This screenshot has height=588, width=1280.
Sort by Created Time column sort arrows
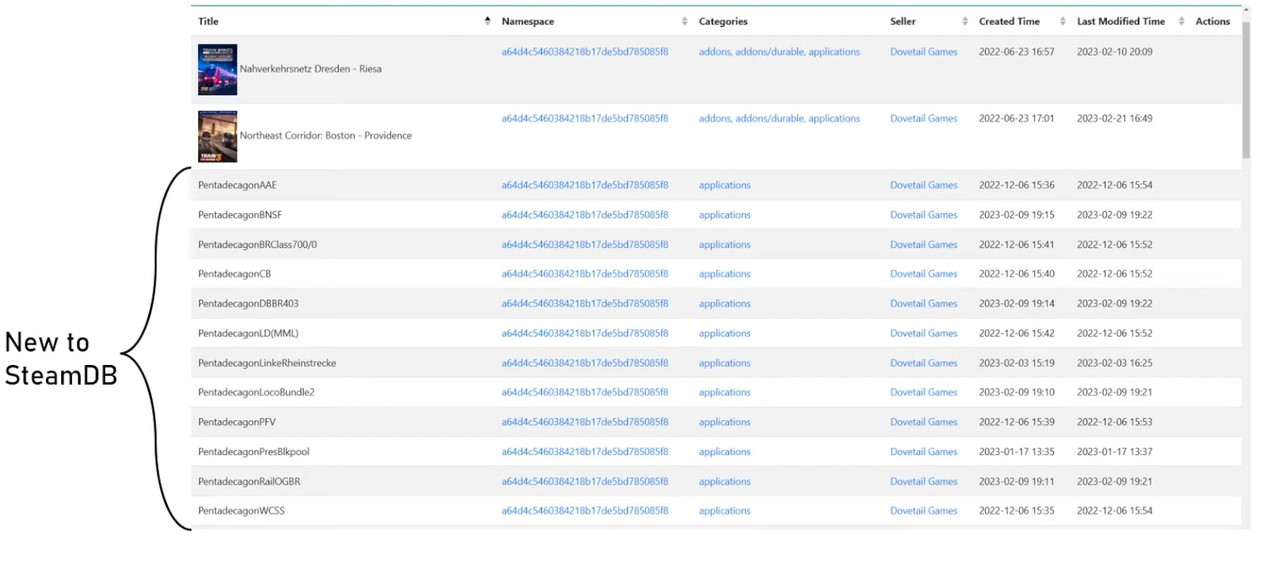point(1064,21)
